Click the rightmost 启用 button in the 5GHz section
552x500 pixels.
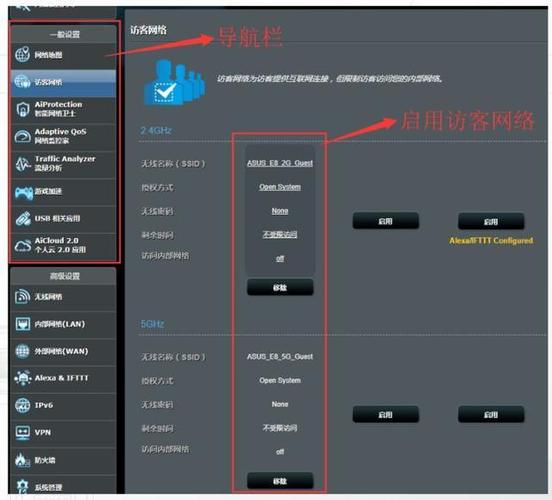coord(491,414)
